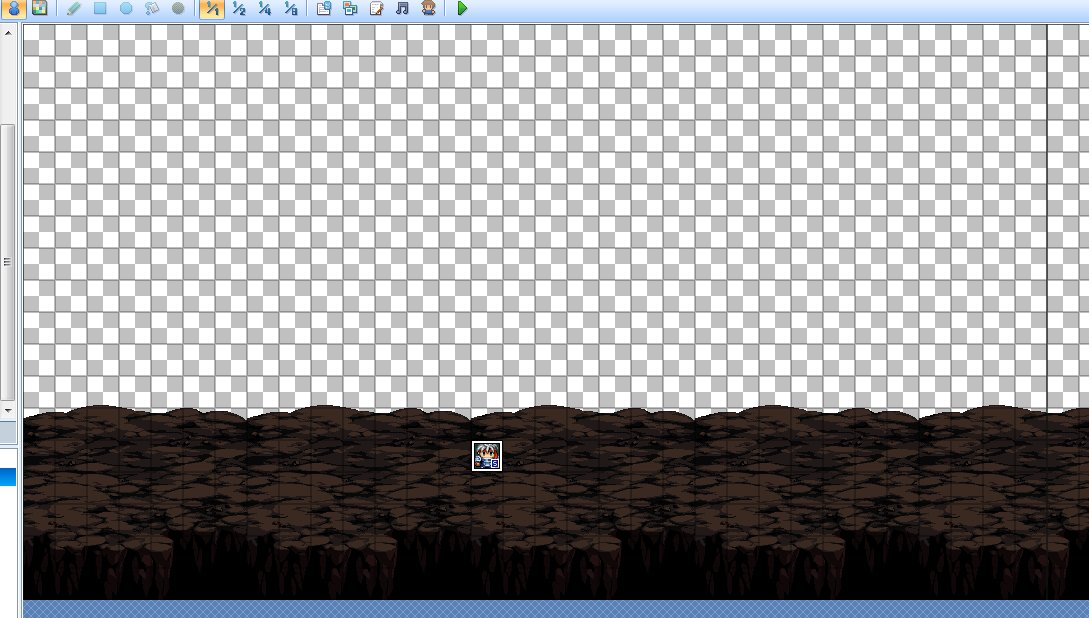Switch to Events editing mode
The height and width of the screenshot is (618, 1089).
(13, 8)
